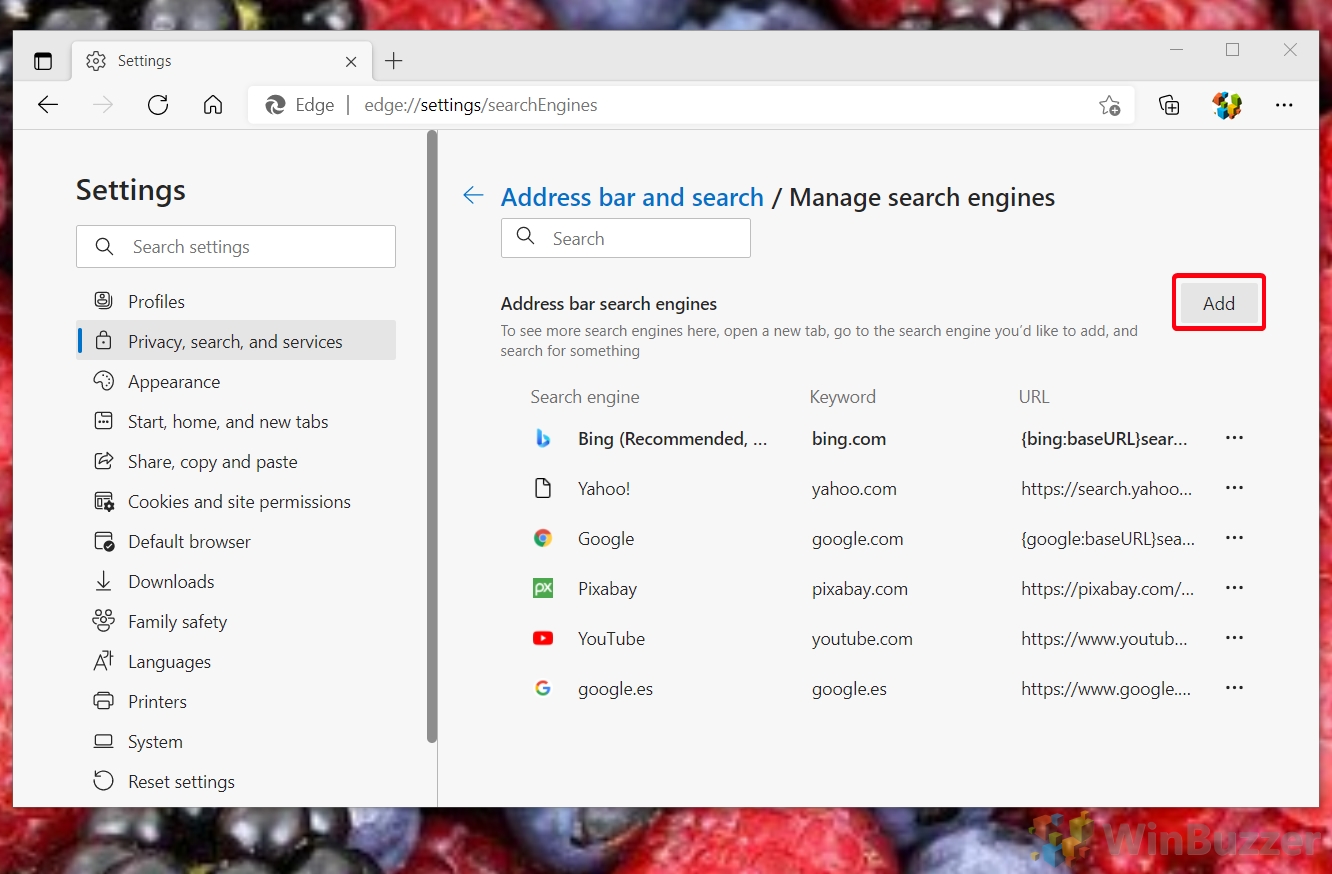This screenshot has height=874, width=1332.
Task: Open Edge Settings and more menu
Action: (1285, 105)
